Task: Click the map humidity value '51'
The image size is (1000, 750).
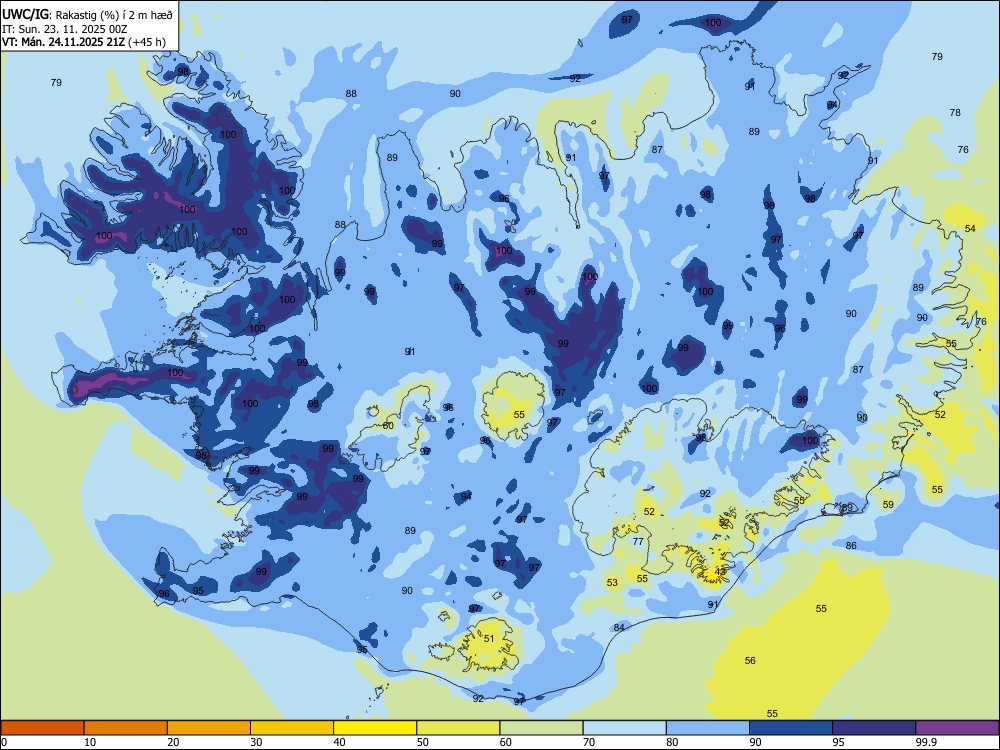Action: click(489, 638)
